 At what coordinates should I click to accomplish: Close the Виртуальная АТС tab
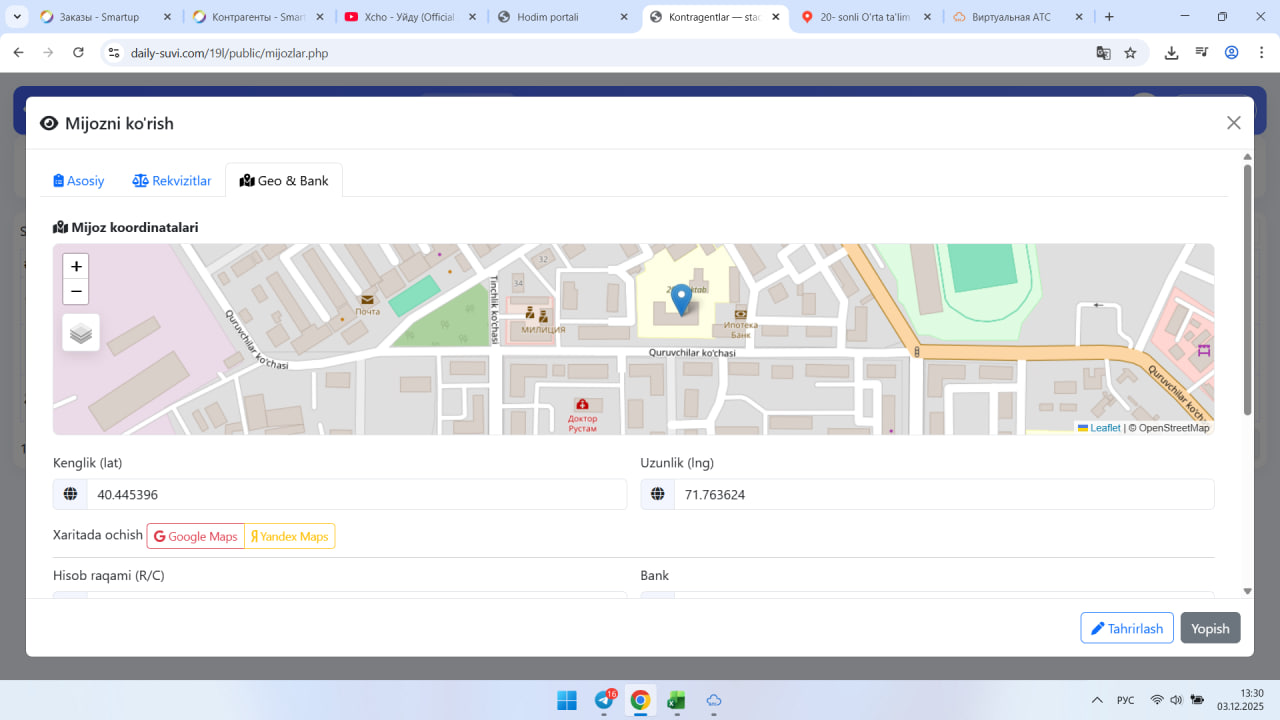pyautogui.click(x=1079, y=17)
